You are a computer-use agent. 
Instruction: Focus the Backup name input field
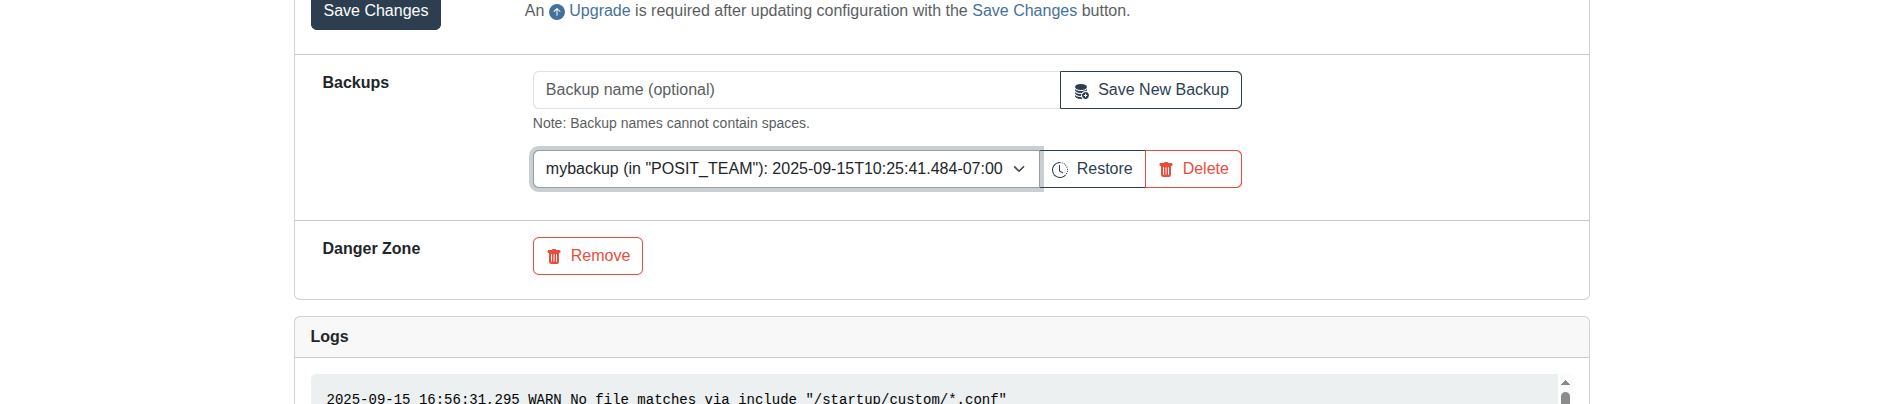[x=796, y=90]
